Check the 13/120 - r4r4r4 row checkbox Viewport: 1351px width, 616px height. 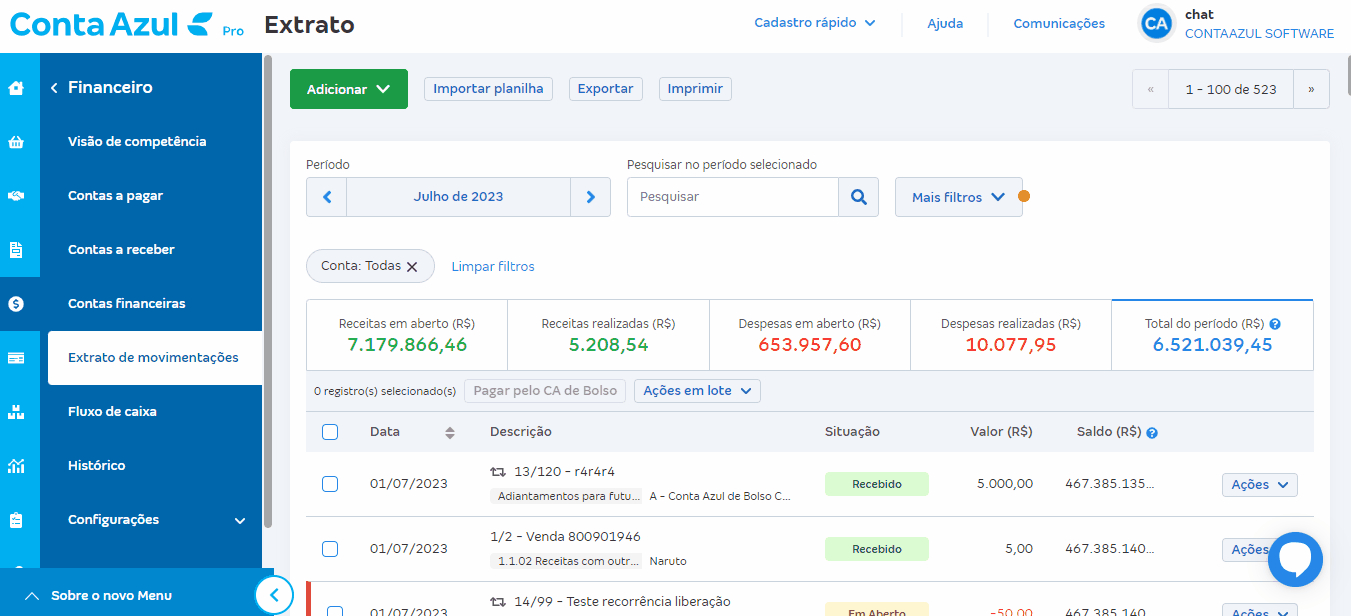coord(330,484)
